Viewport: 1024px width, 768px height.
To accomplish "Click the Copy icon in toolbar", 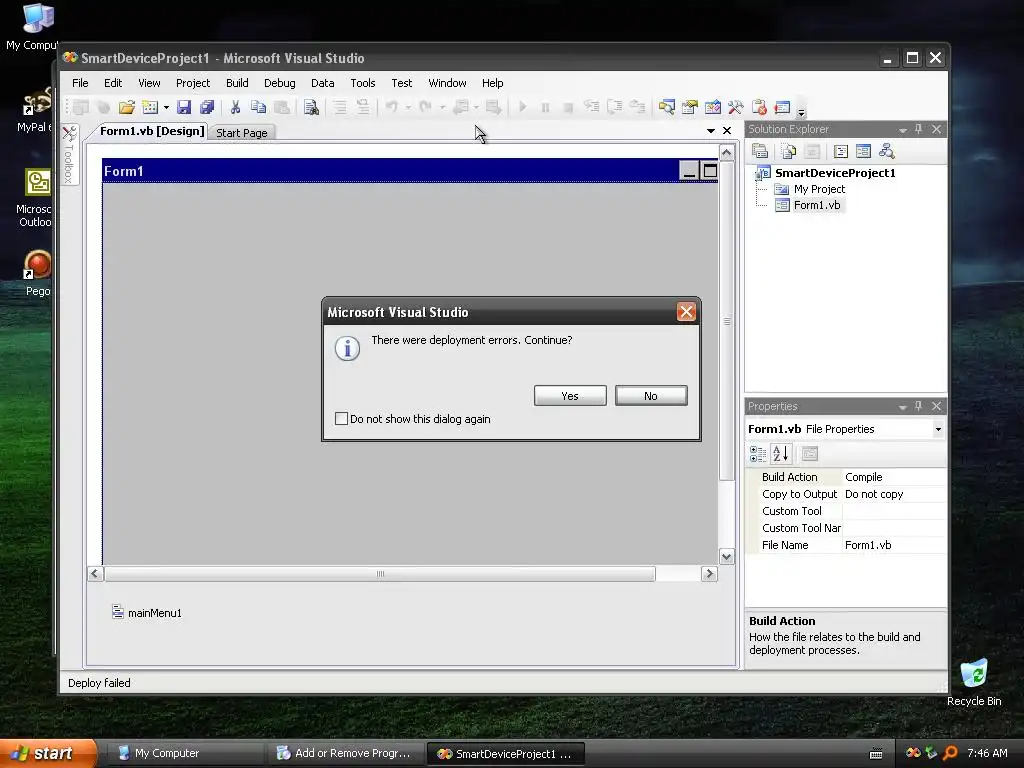I will (x=259, y=107).
